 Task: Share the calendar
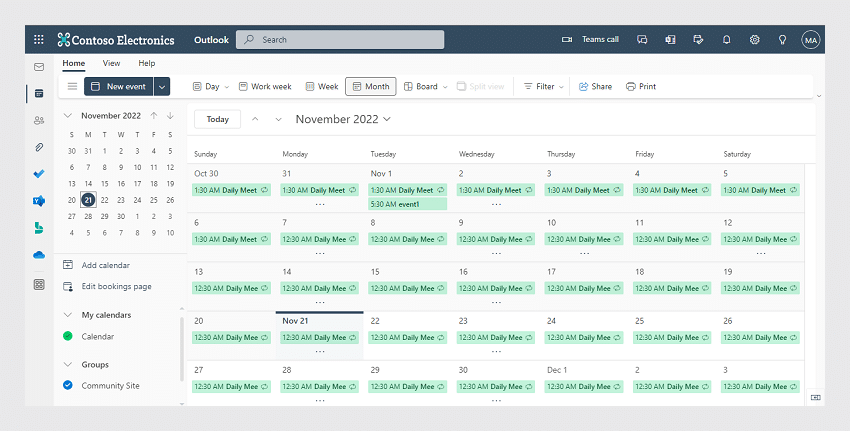(595, 86)
